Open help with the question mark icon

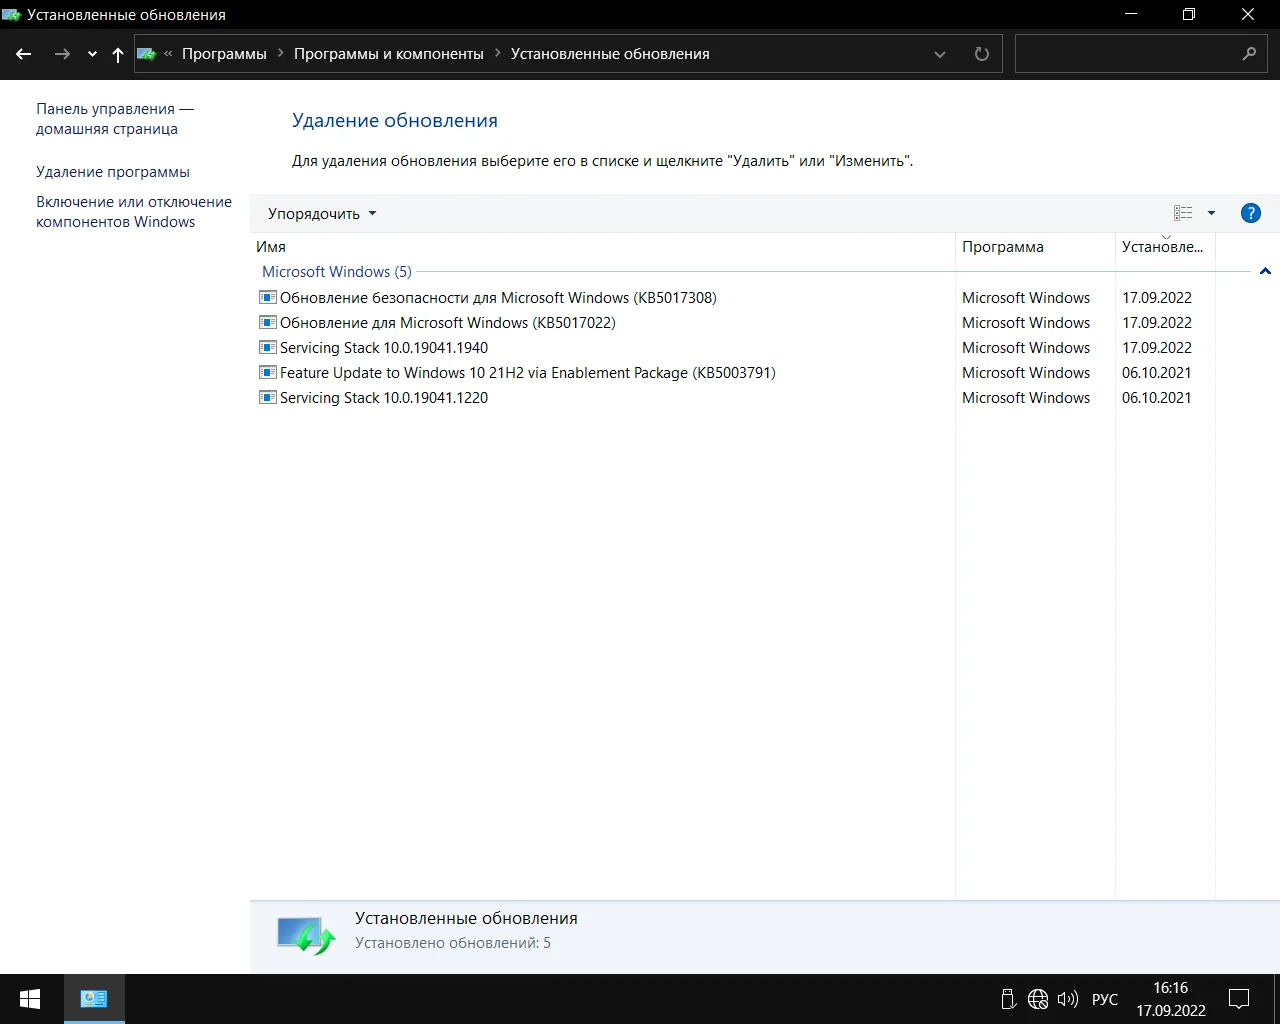(1250, 213)
